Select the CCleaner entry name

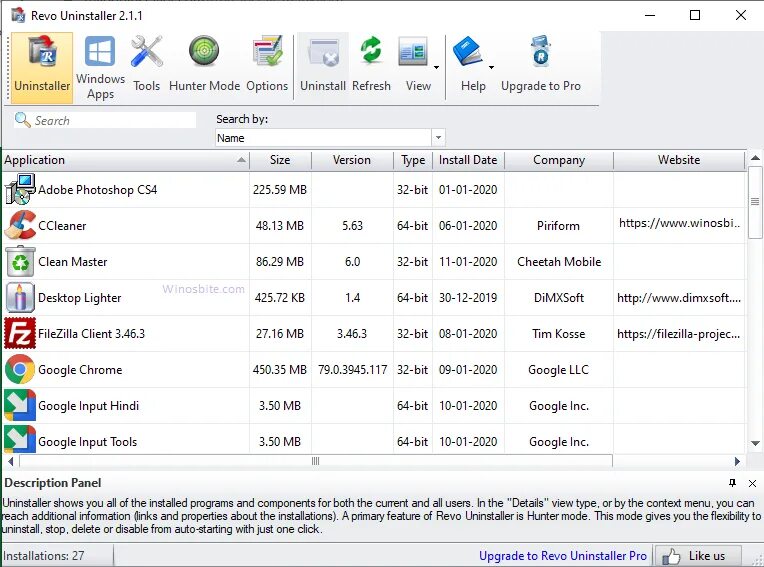62,226
